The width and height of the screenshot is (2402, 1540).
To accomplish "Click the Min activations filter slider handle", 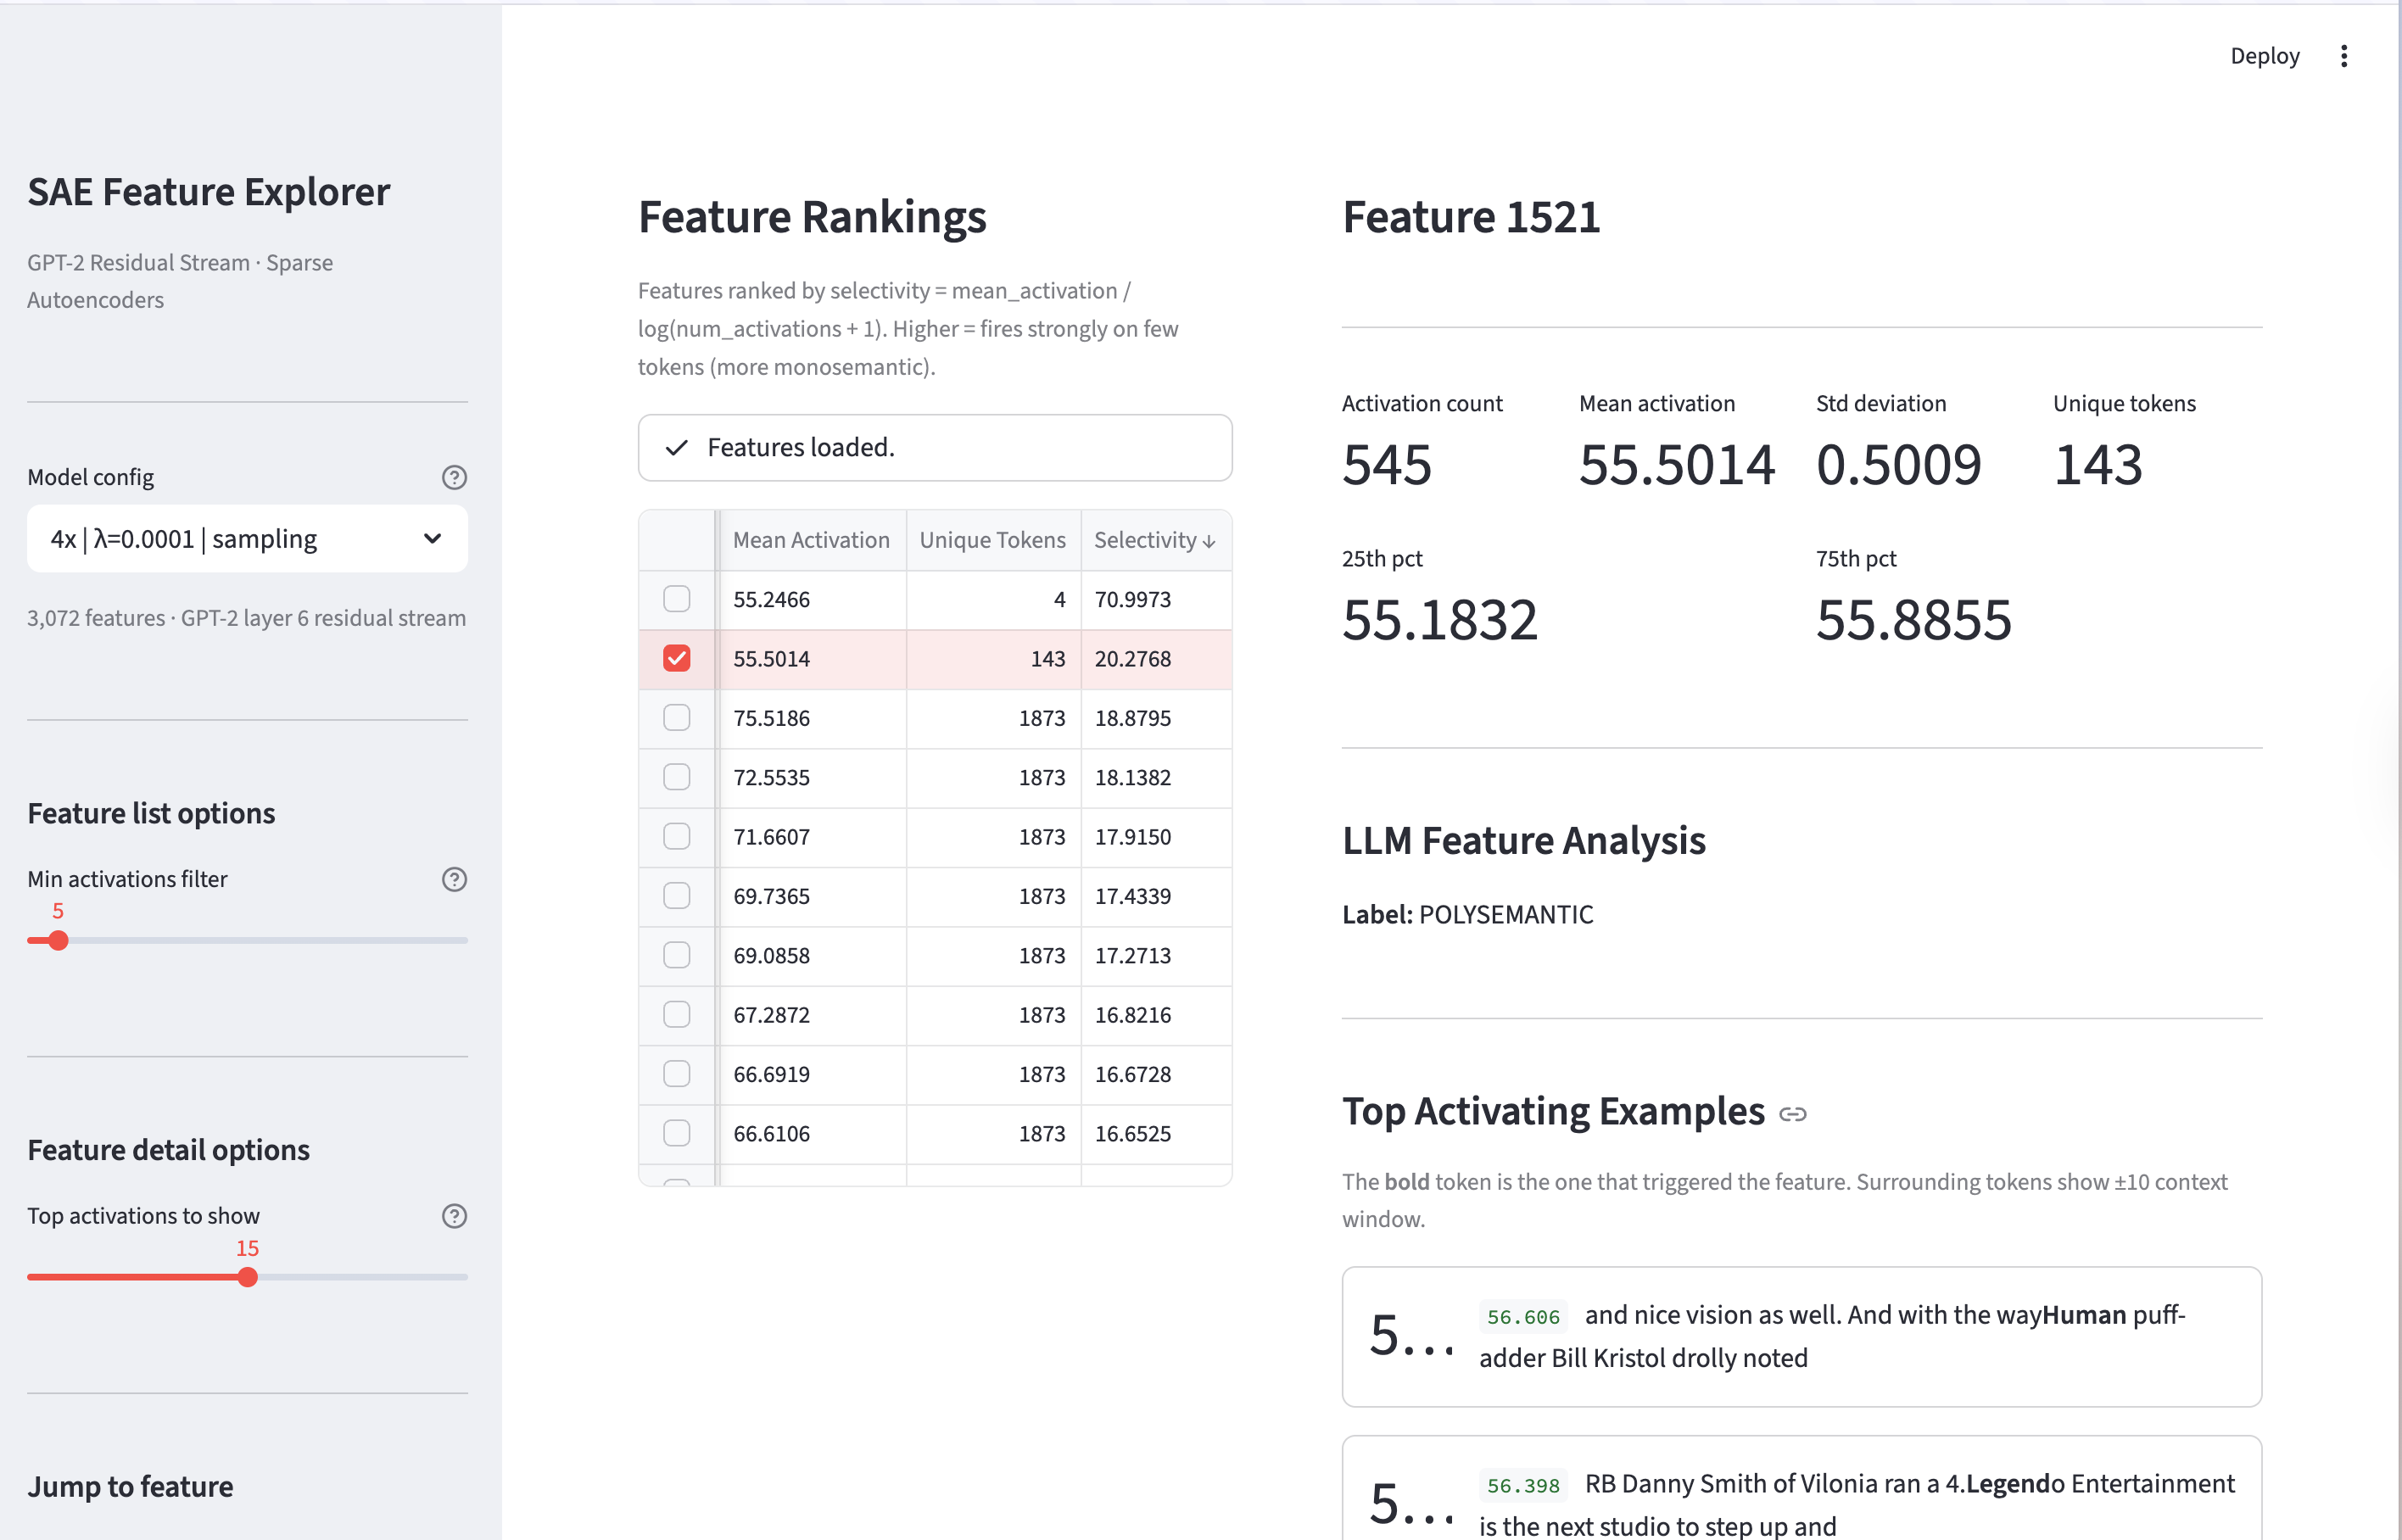I will [x=58, y=940].
